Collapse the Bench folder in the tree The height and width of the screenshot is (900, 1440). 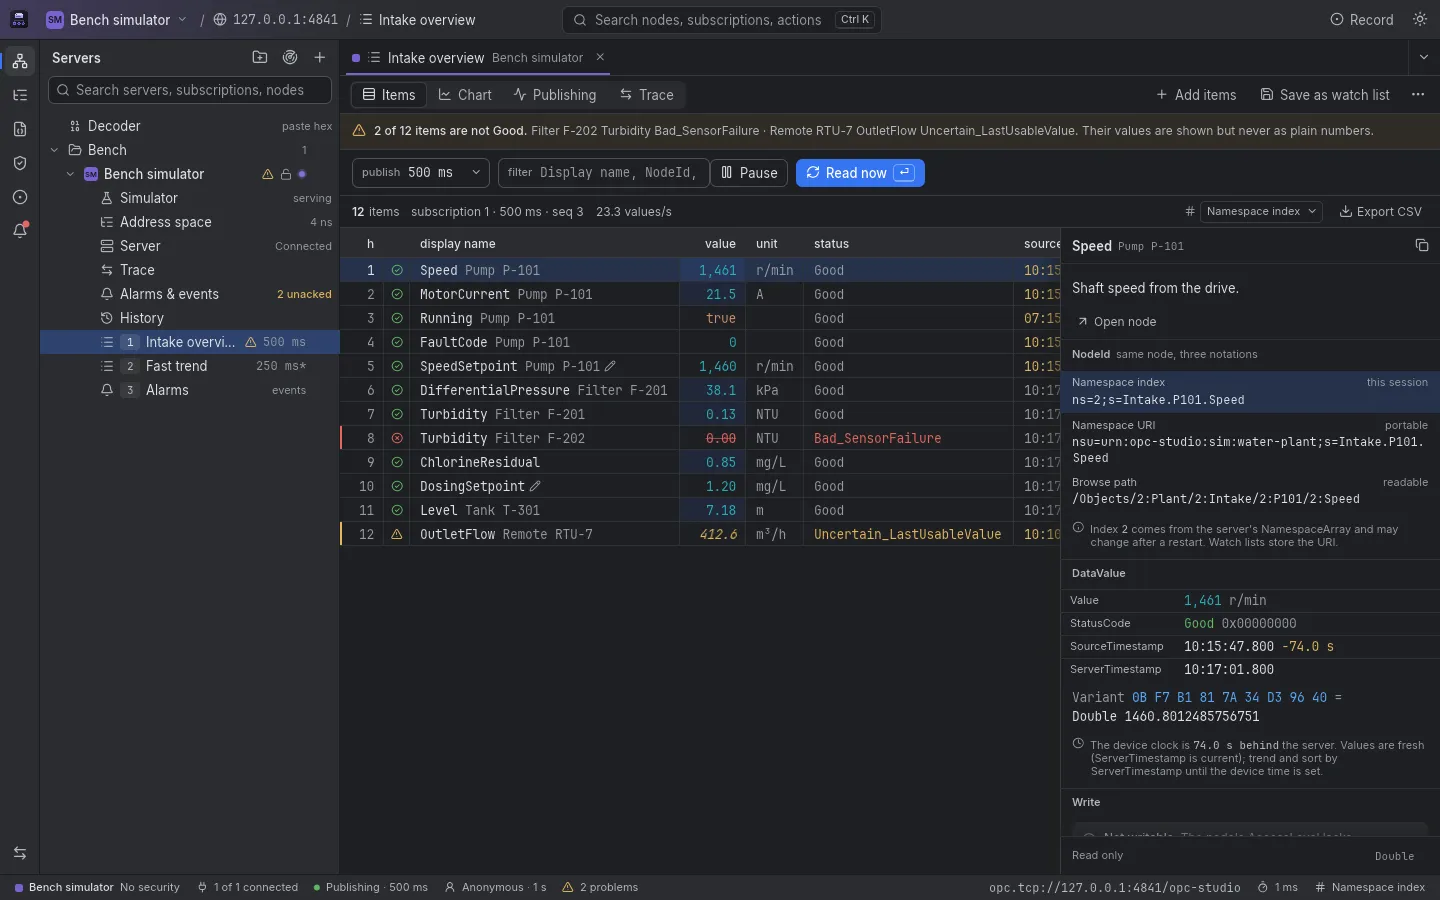click(x=54, y=150)
